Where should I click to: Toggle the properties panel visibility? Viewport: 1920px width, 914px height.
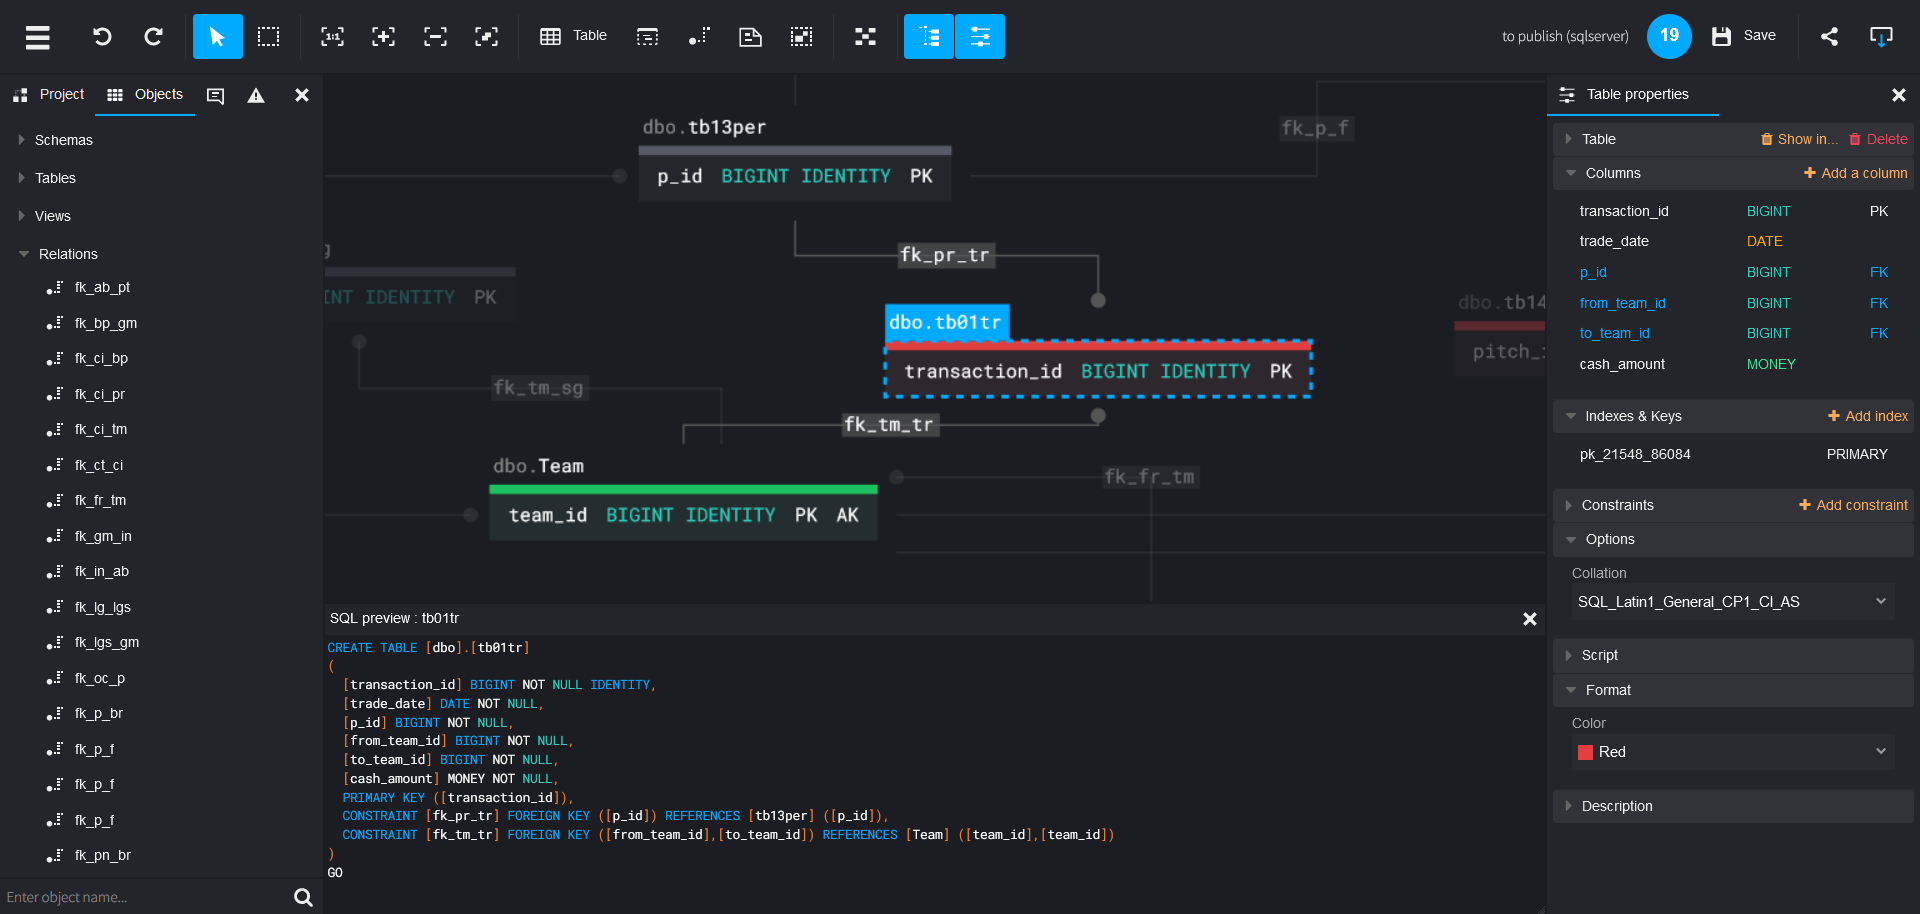[x=979, y=36]
